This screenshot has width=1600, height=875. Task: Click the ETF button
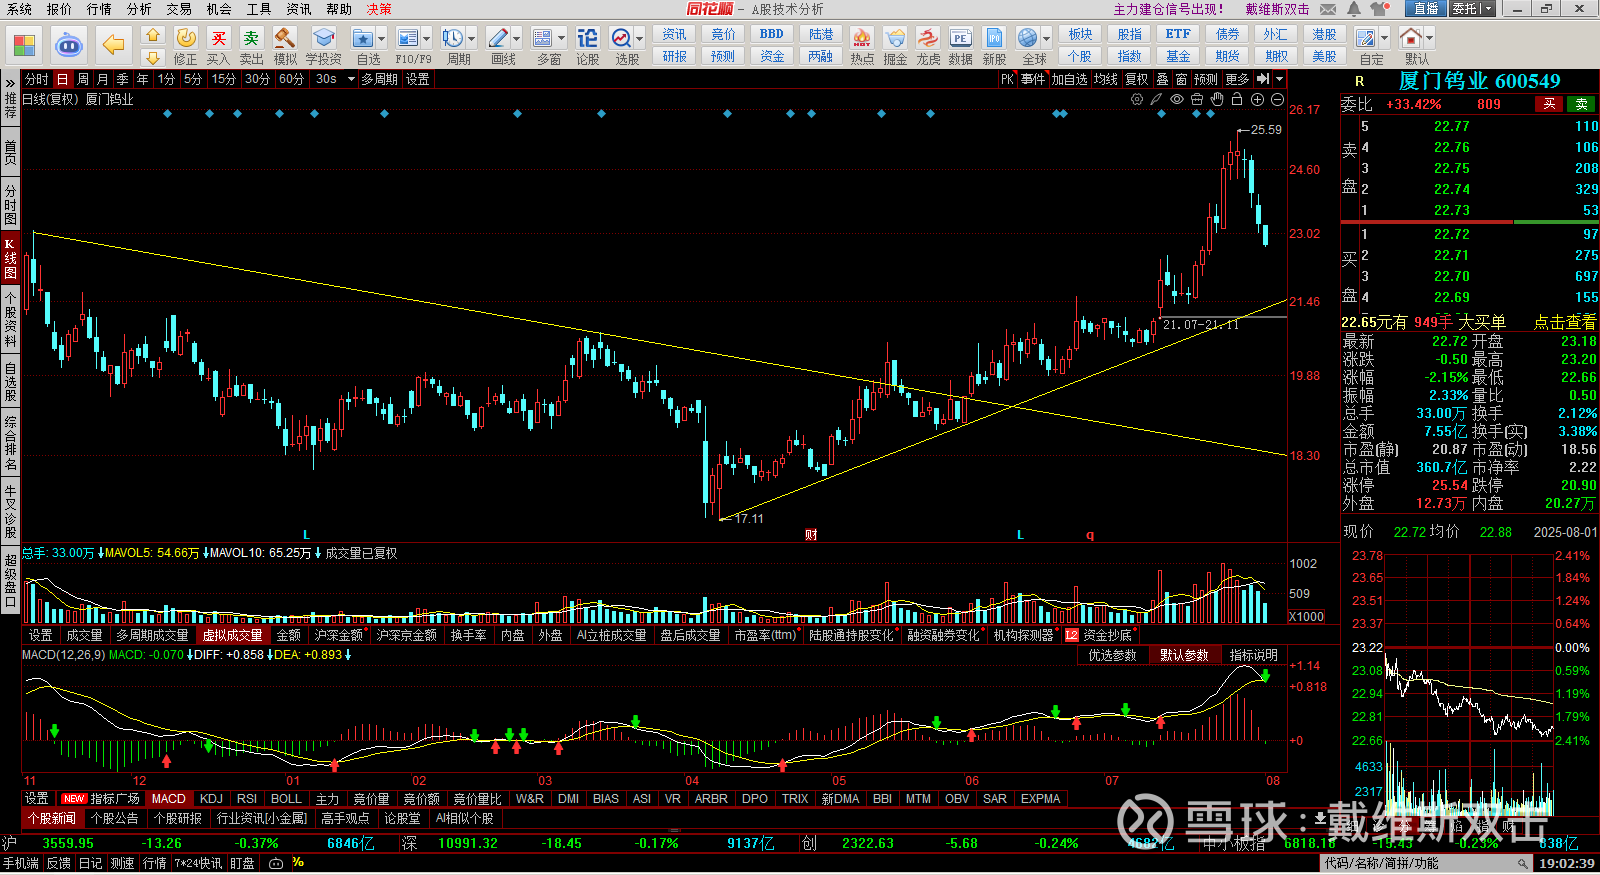pos(1178,34)
